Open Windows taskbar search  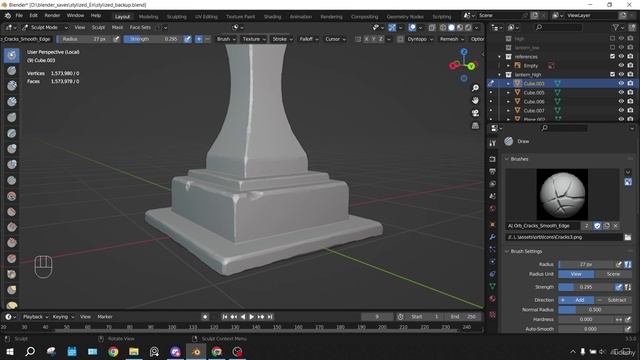[30, 352]
